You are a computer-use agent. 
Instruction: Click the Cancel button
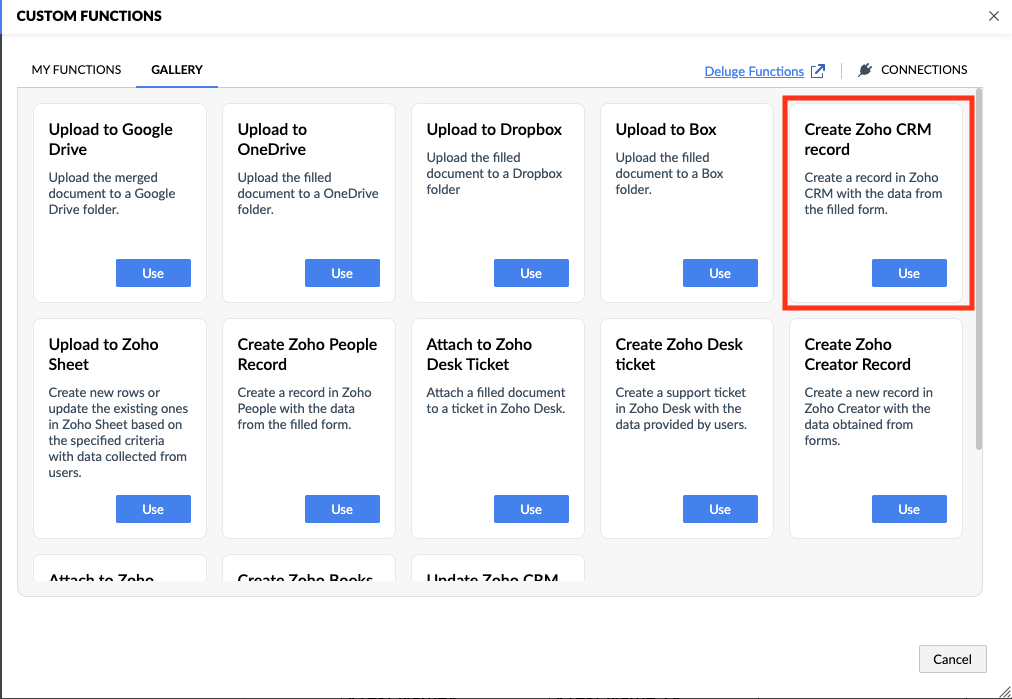coord(952,659)
